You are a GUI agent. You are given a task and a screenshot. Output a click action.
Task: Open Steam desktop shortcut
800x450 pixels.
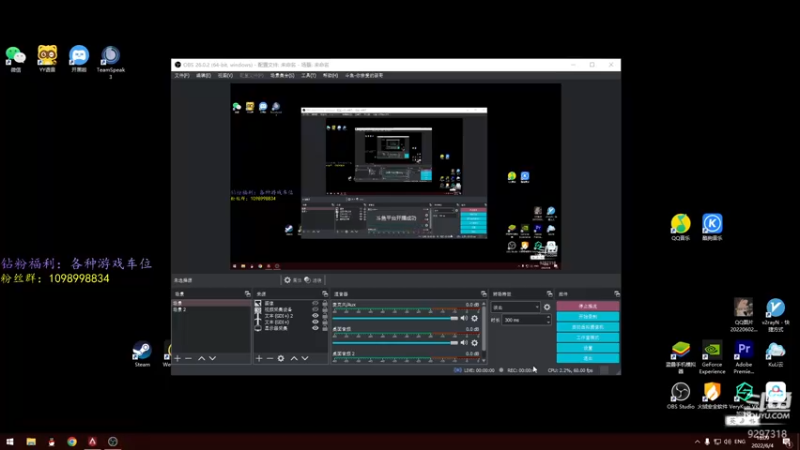[142, 354]
